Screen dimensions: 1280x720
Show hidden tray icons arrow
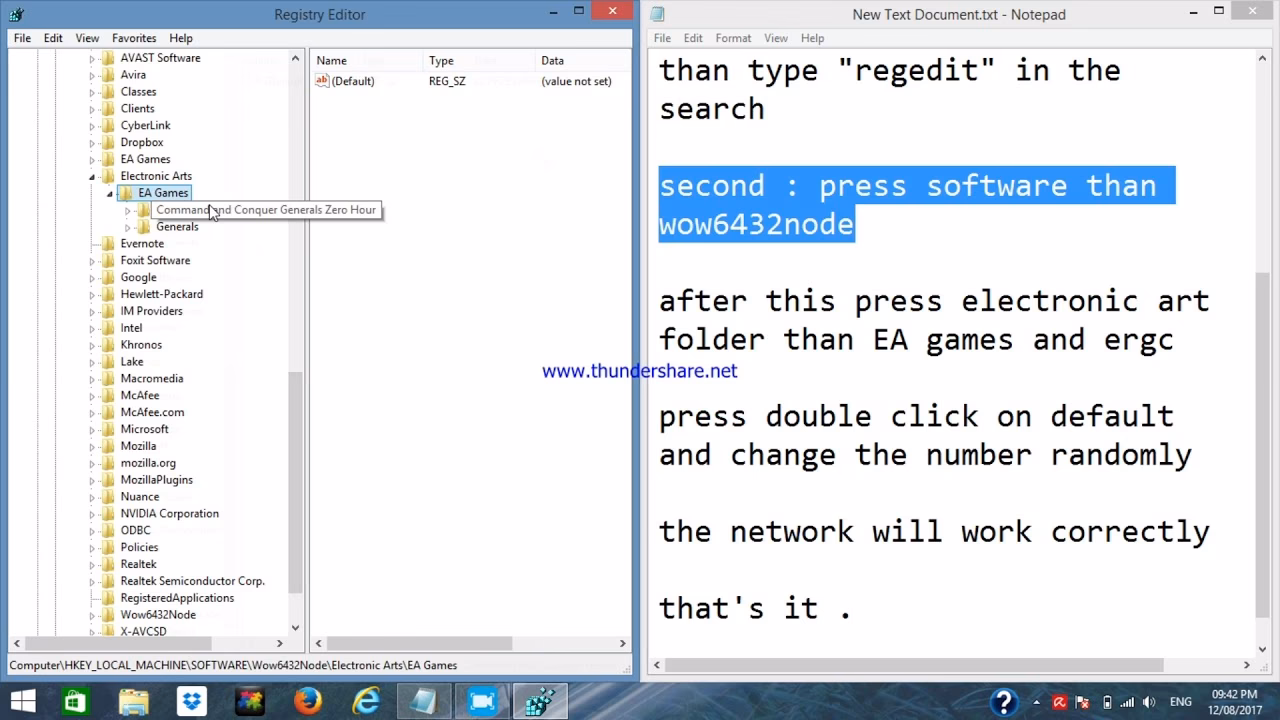[1037, 702]
